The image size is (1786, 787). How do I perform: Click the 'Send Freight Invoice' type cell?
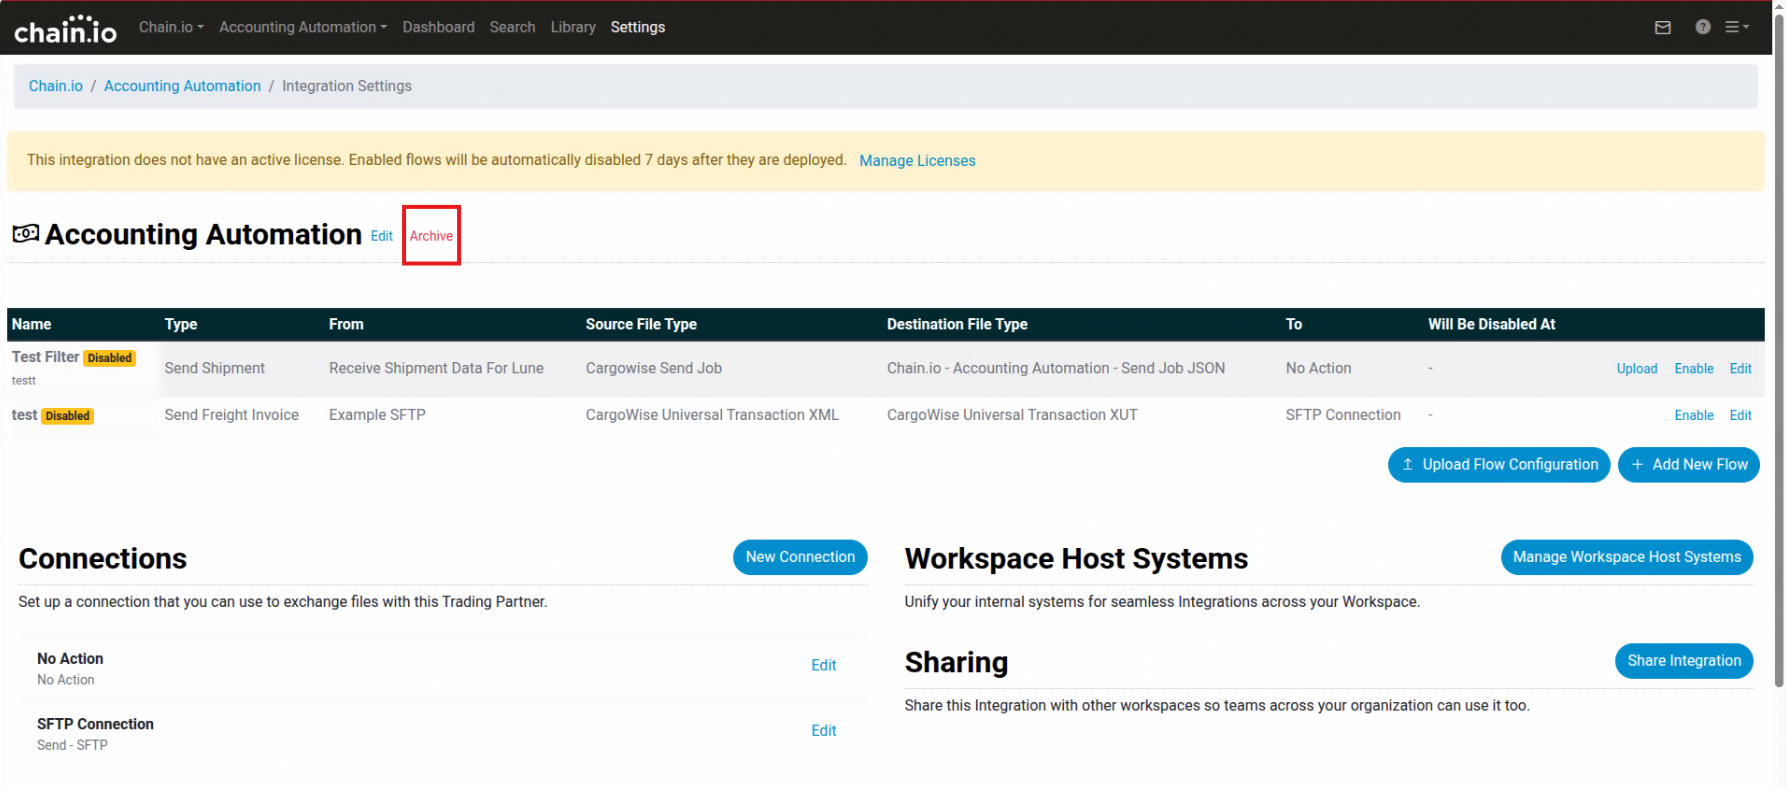232,415
